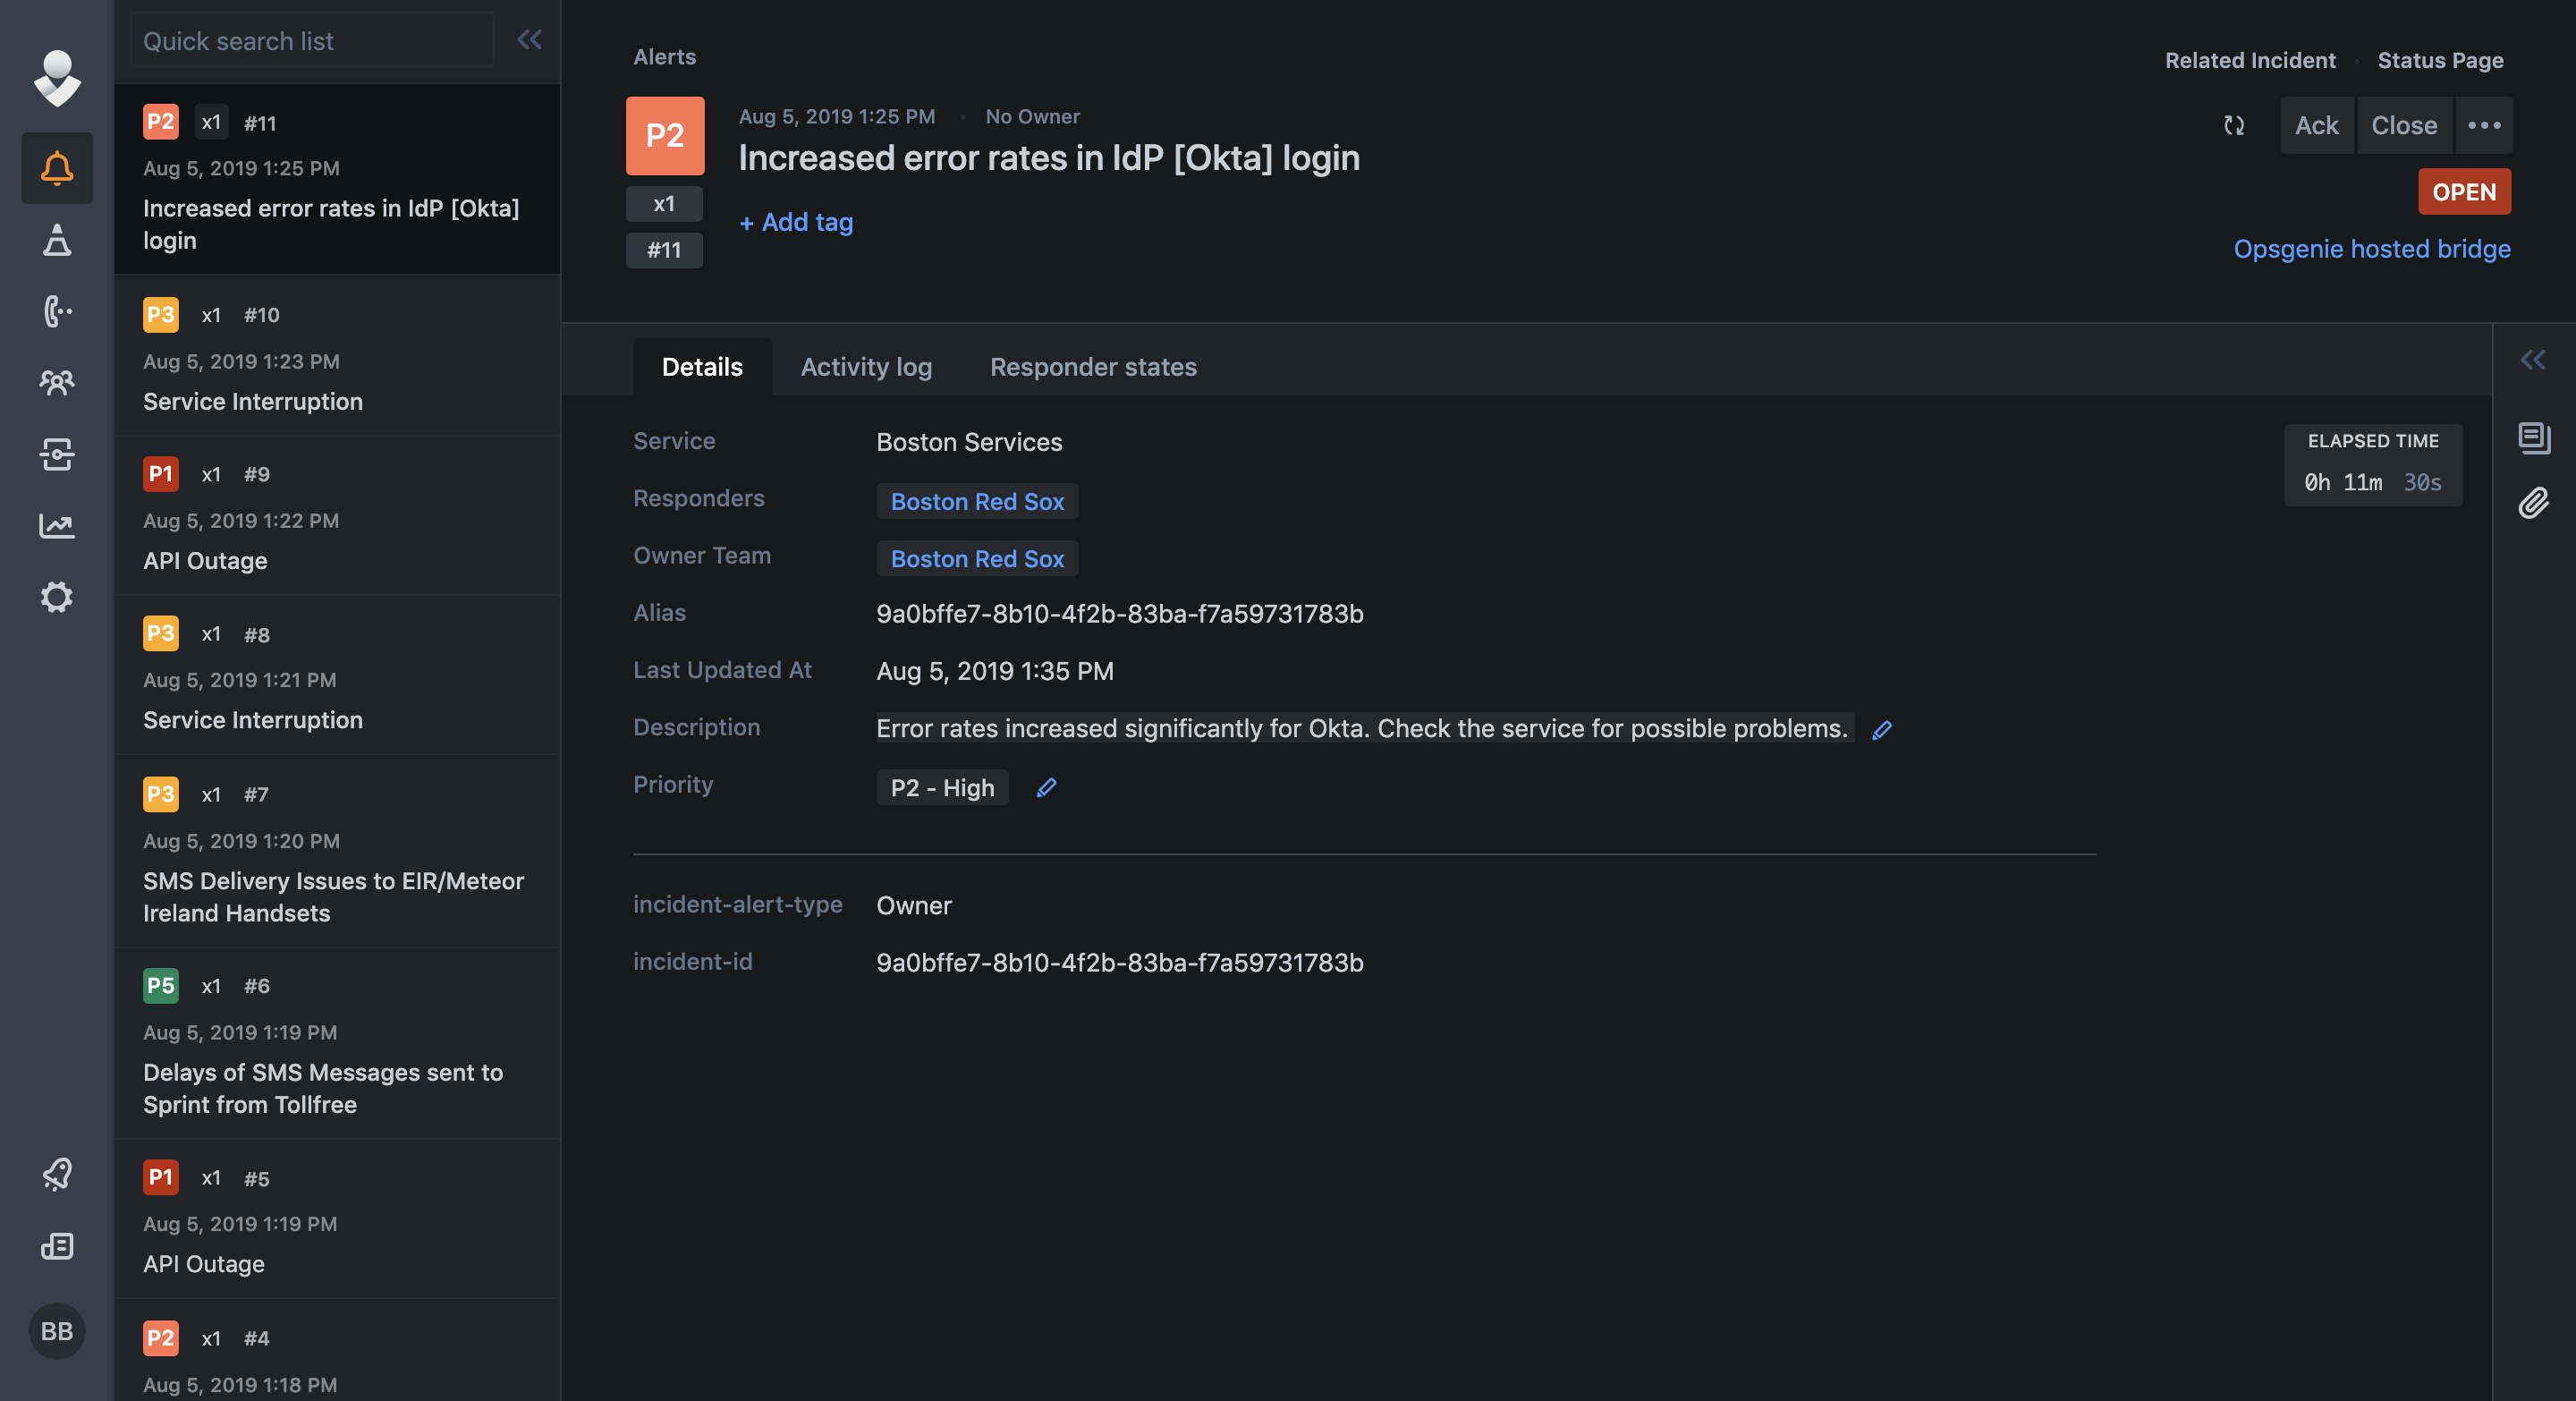Open the Opsgenie hosted bridge link

click(2372, 249)
